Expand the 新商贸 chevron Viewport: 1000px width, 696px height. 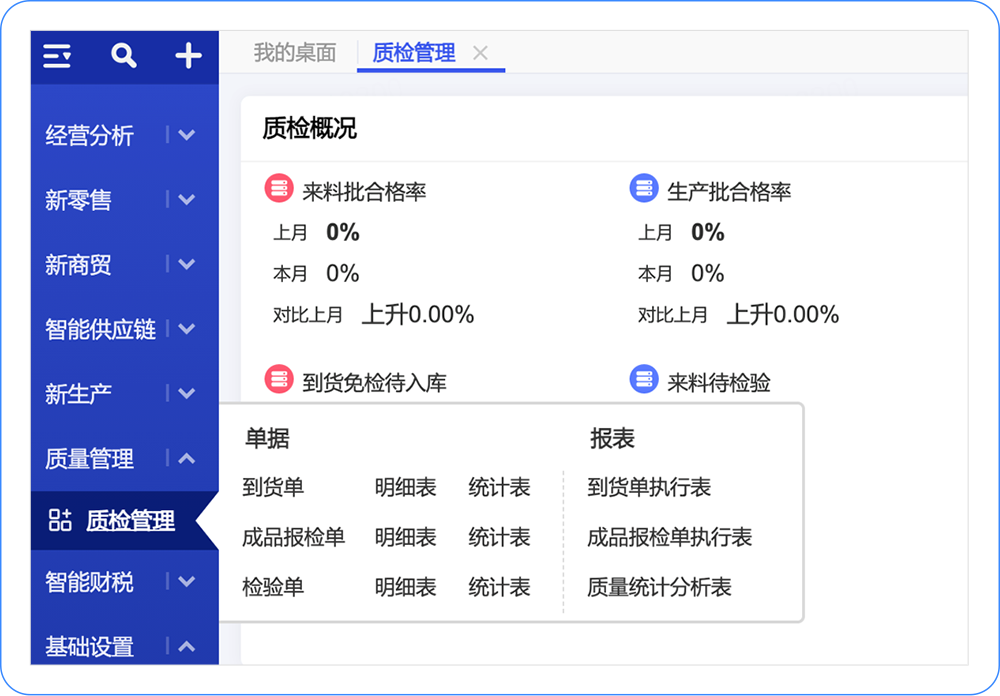[x=186, y=263]
